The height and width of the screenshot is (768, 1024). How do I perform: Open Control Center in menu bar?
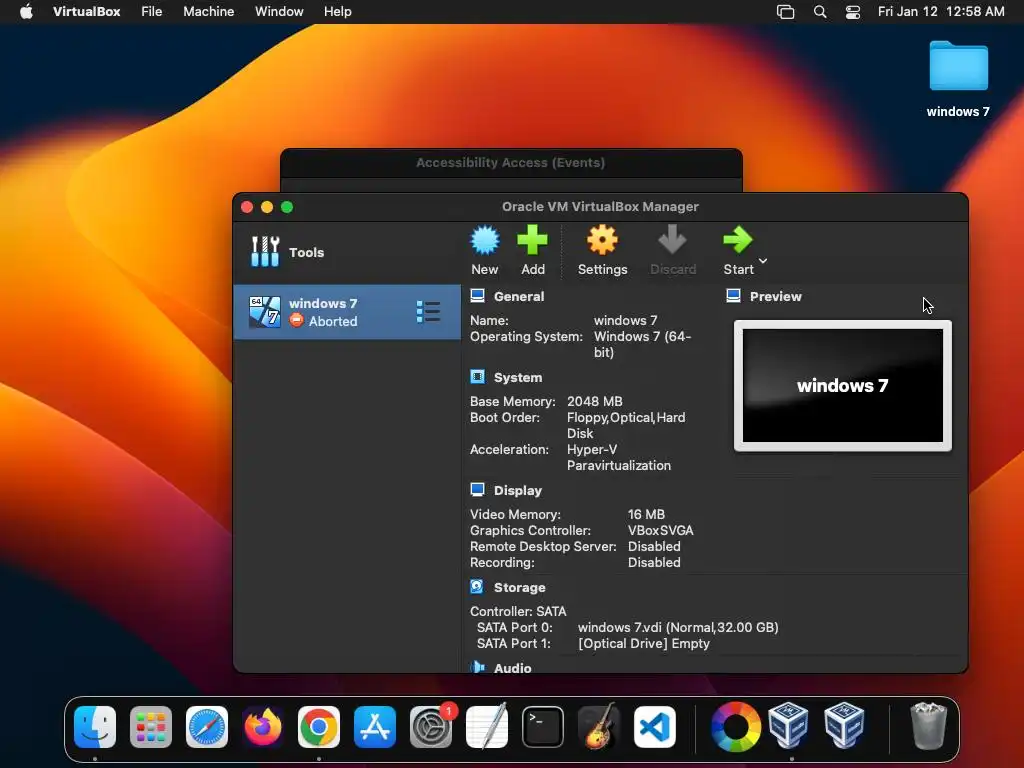(852, 11)
